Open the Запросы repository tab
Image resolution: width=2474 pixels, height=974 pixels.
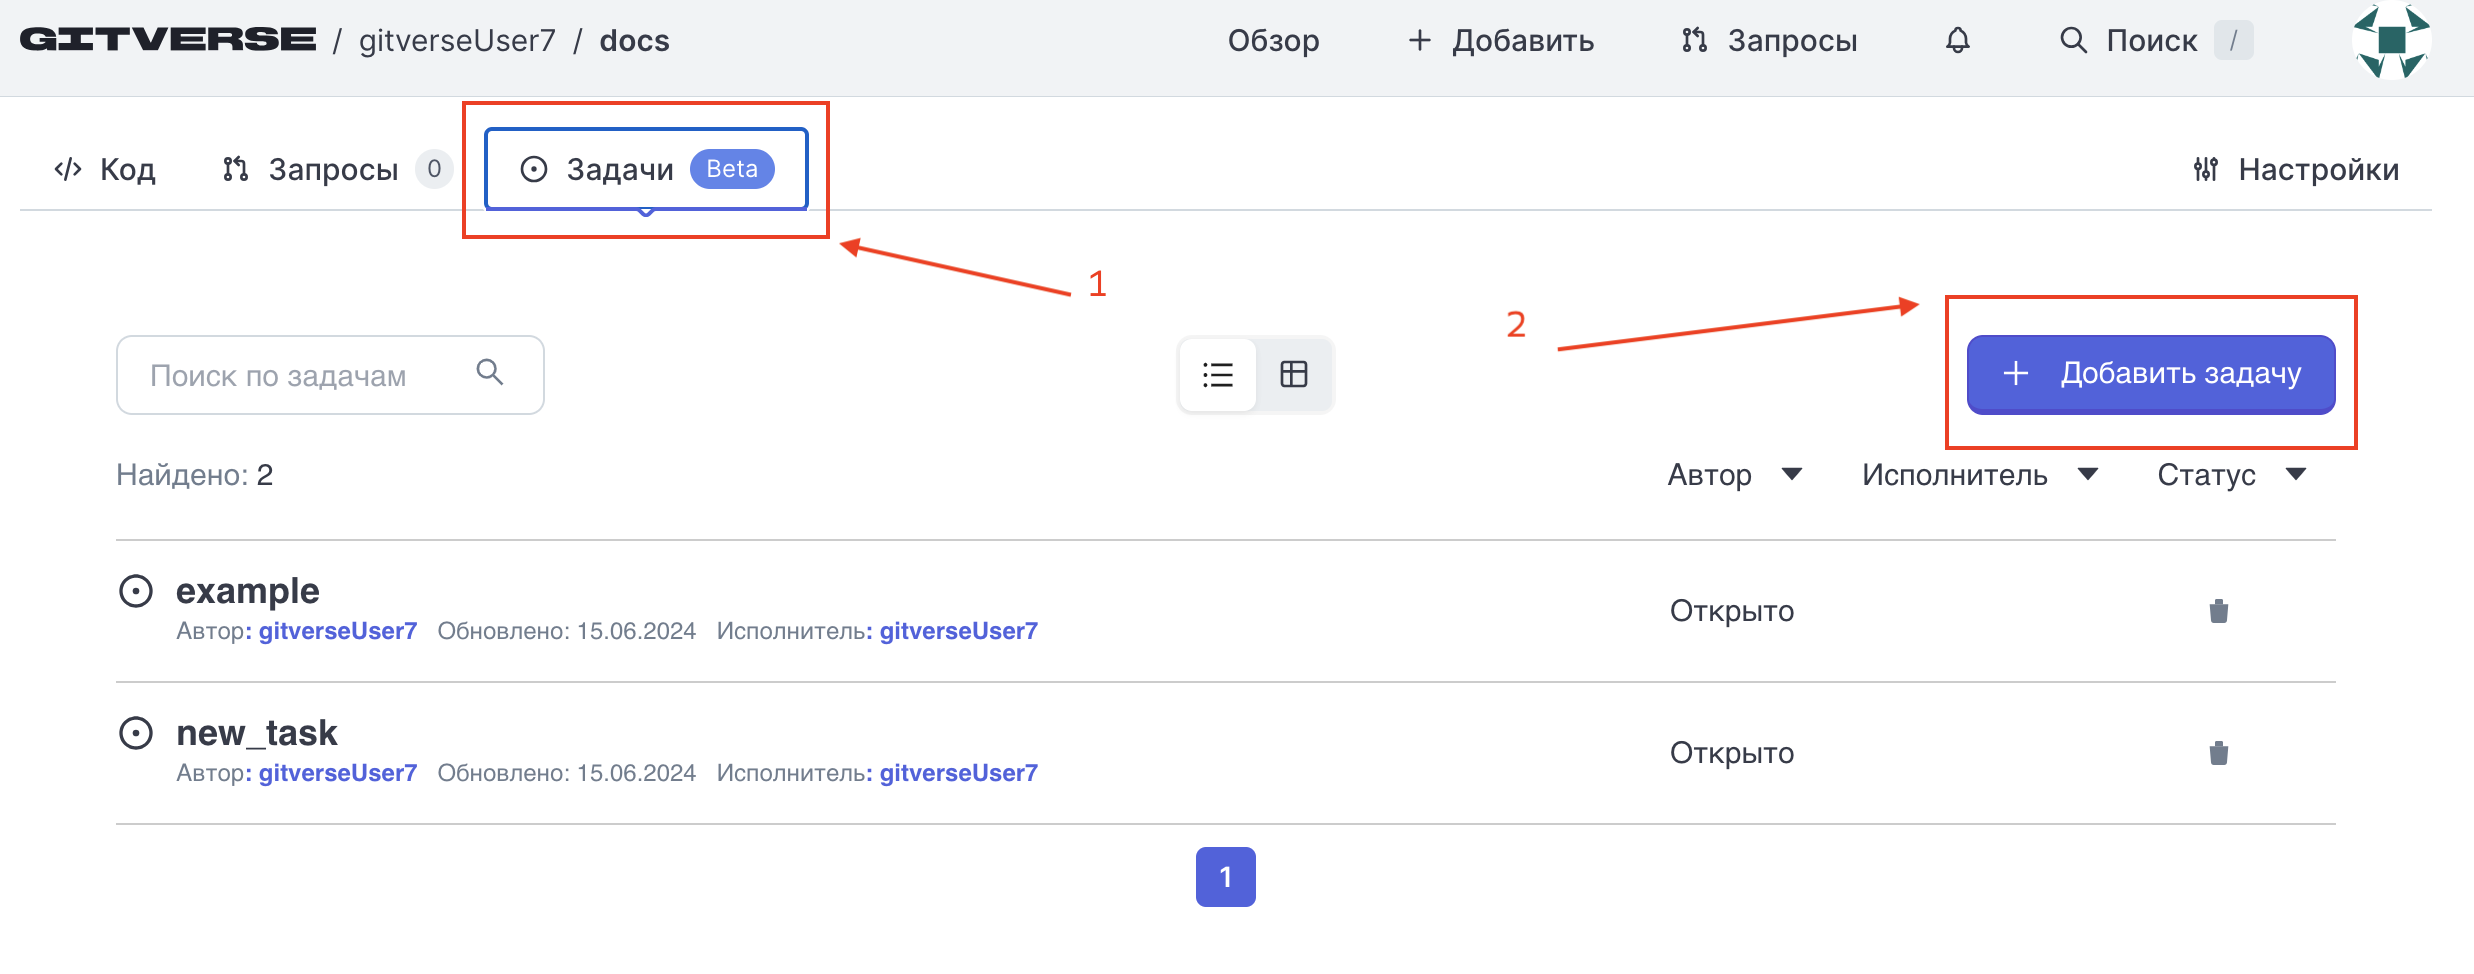tap(336, 169)
